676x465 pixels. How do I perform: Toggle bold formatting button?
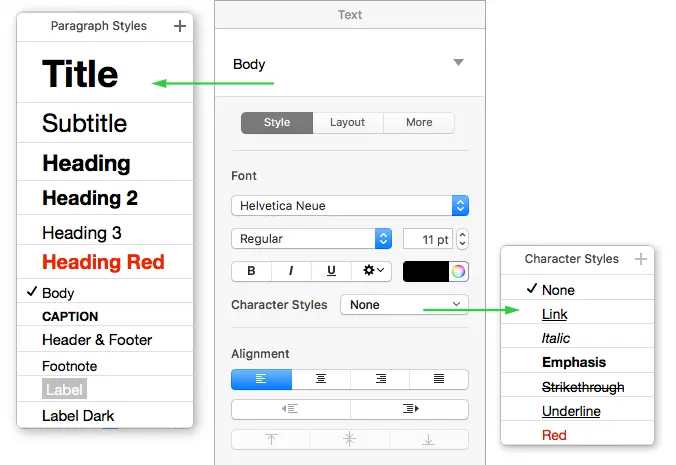click(251, 271)
